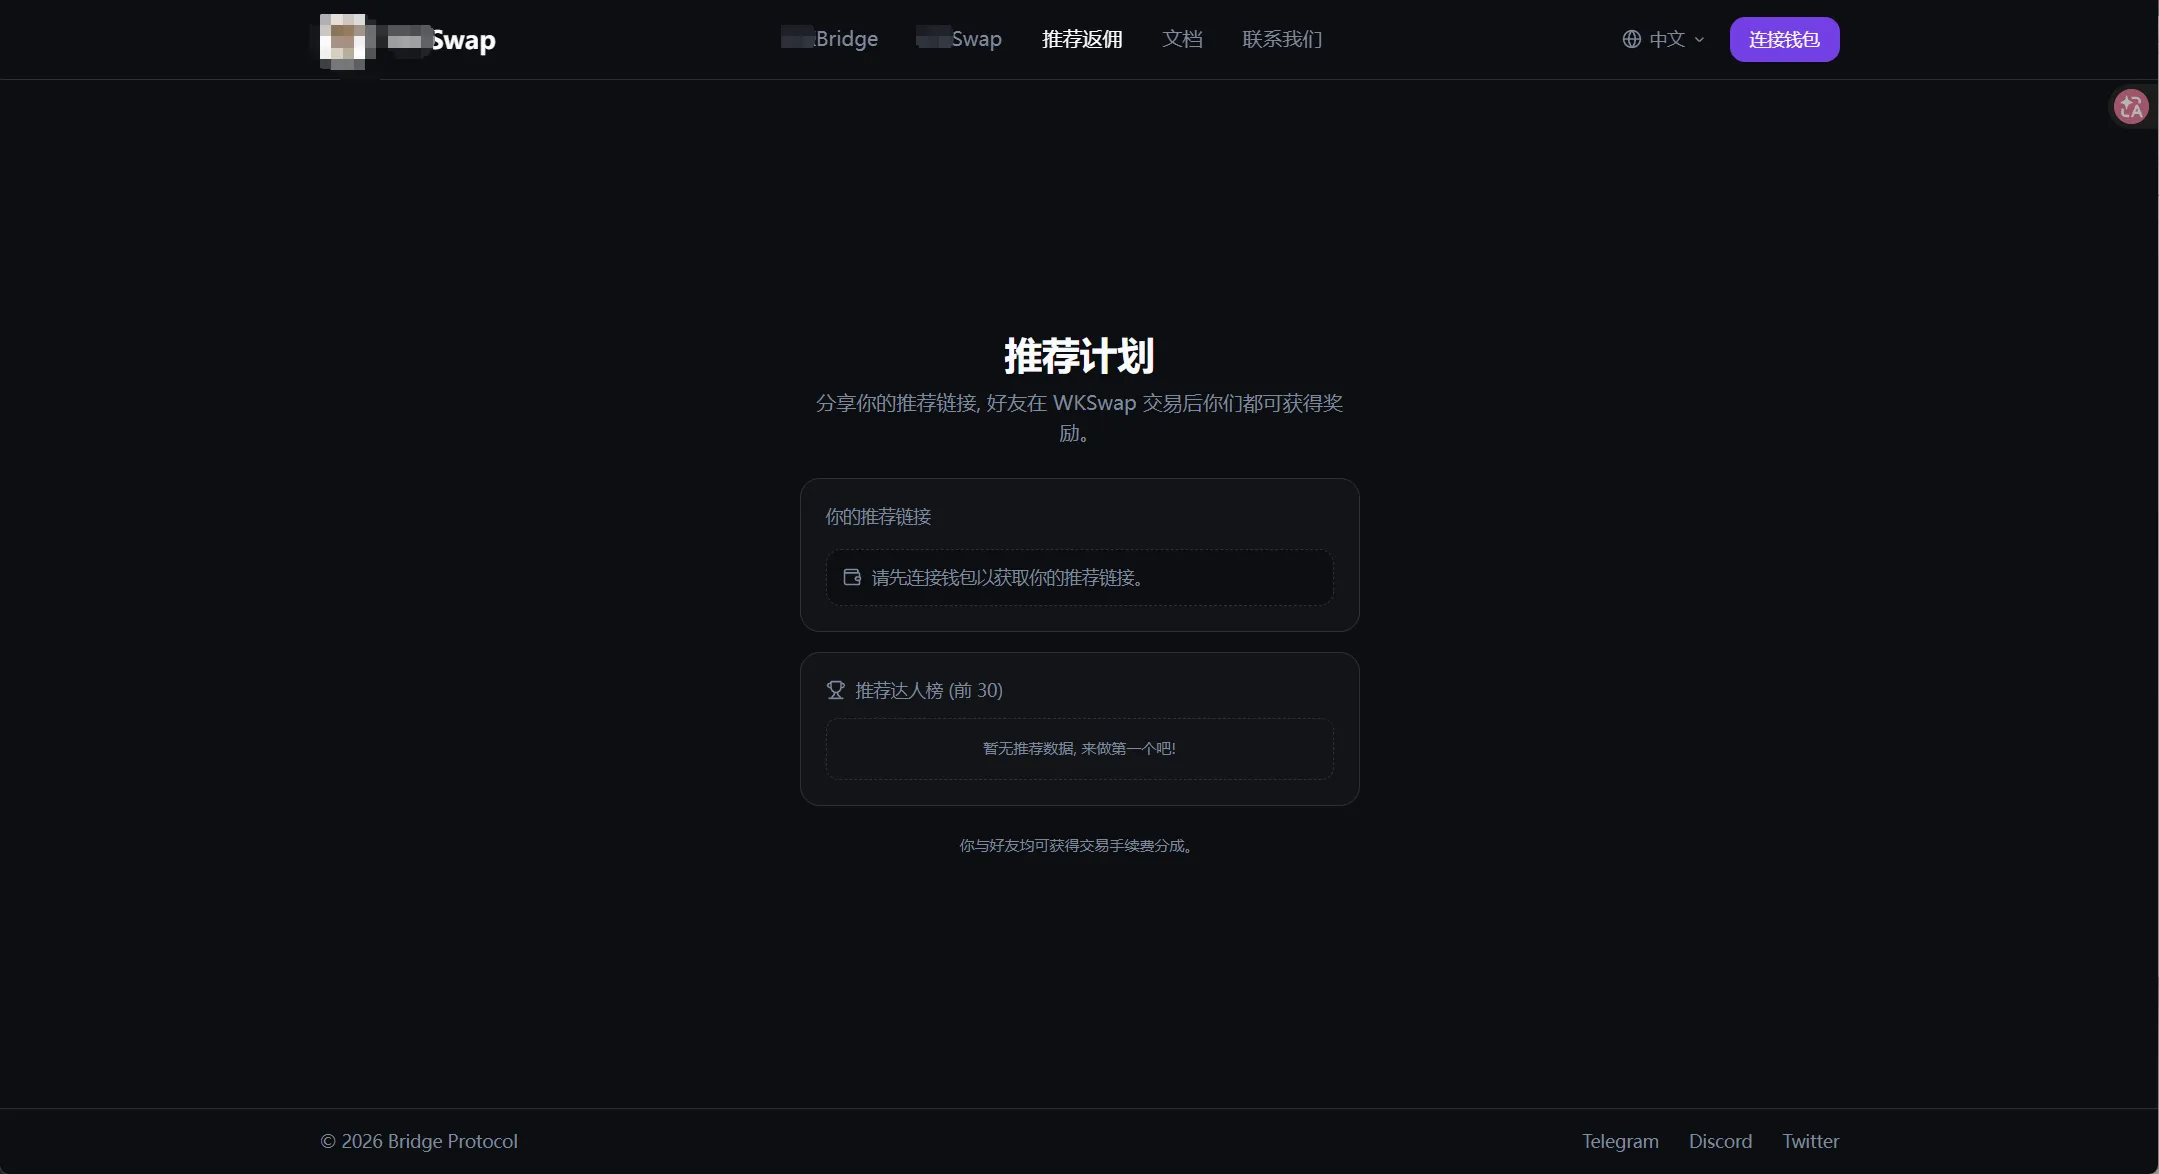Viewport: 2159px width, 1174px height.
Task: Click the 推荐达人榜 (前 30) heading
Action: tap(929, 690)
